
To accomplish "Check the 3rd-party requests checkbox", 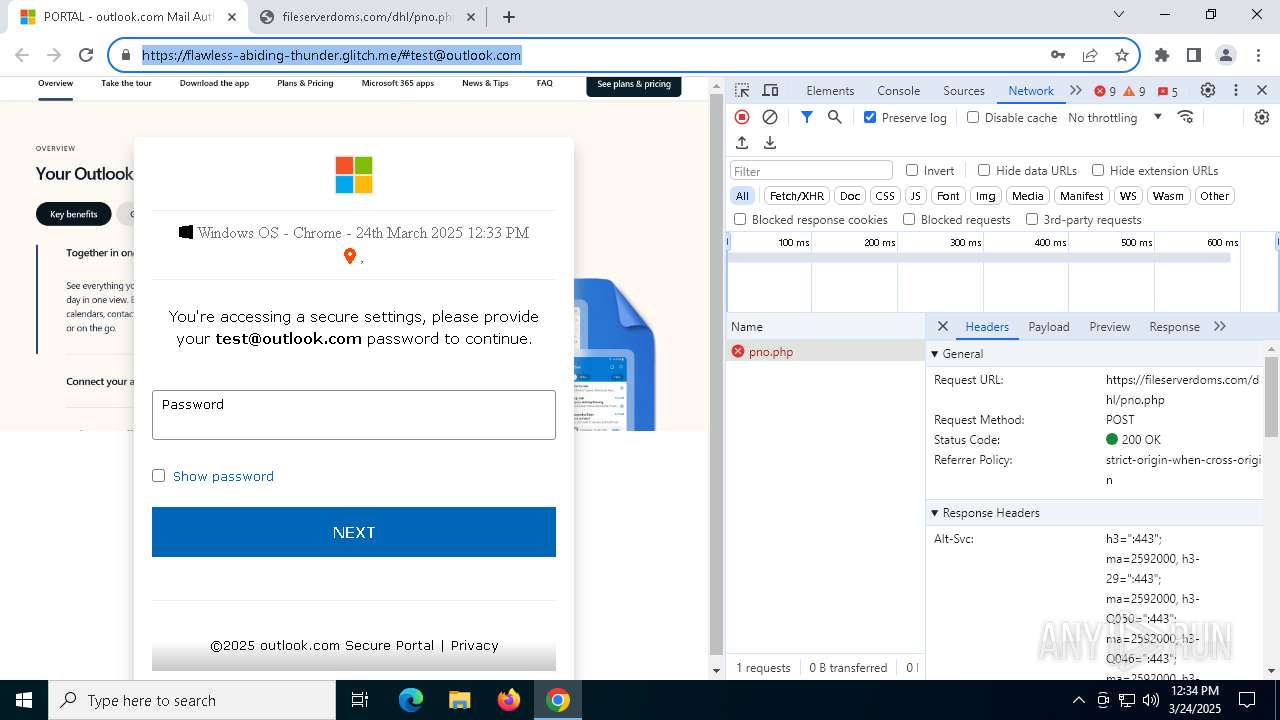I will [x=1032, y=219].
